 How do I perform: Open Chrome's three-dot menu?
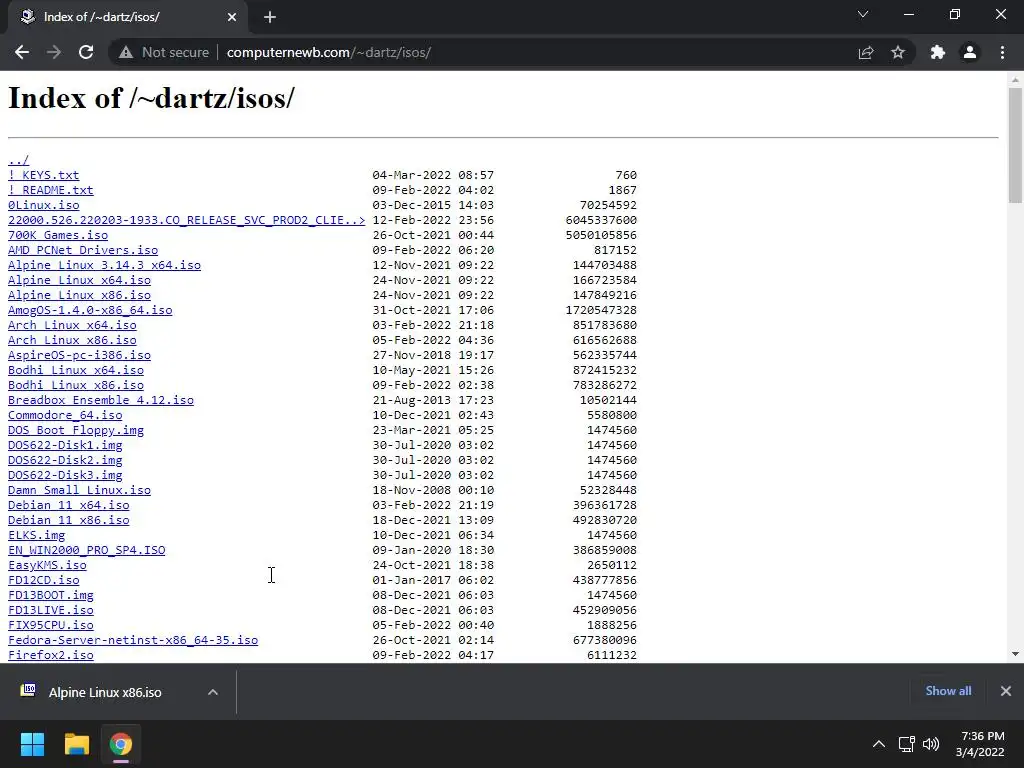tap(1002, 52)
